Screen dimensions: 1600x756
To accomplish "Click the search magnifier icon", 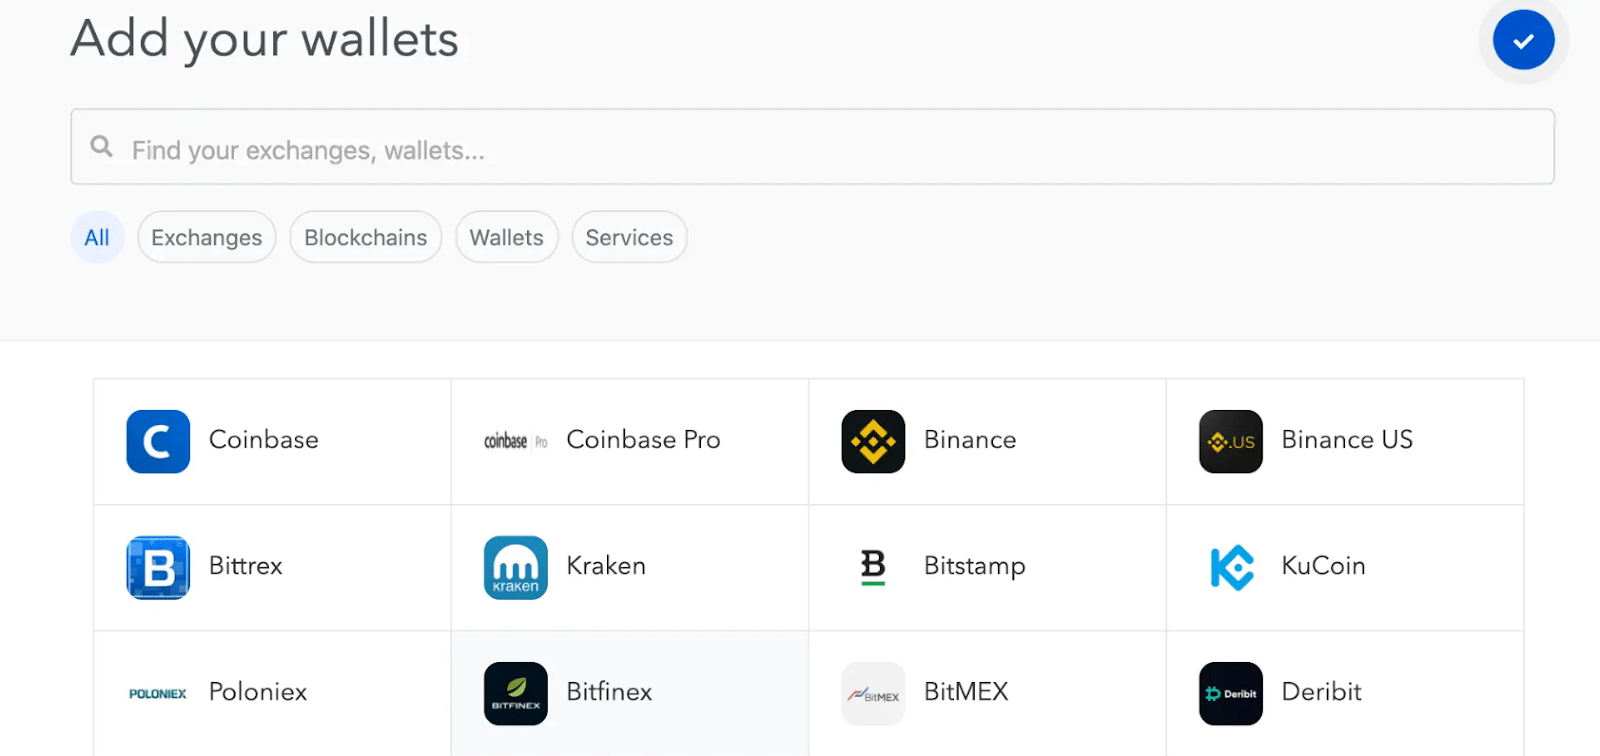I will (x=101, y=146).
